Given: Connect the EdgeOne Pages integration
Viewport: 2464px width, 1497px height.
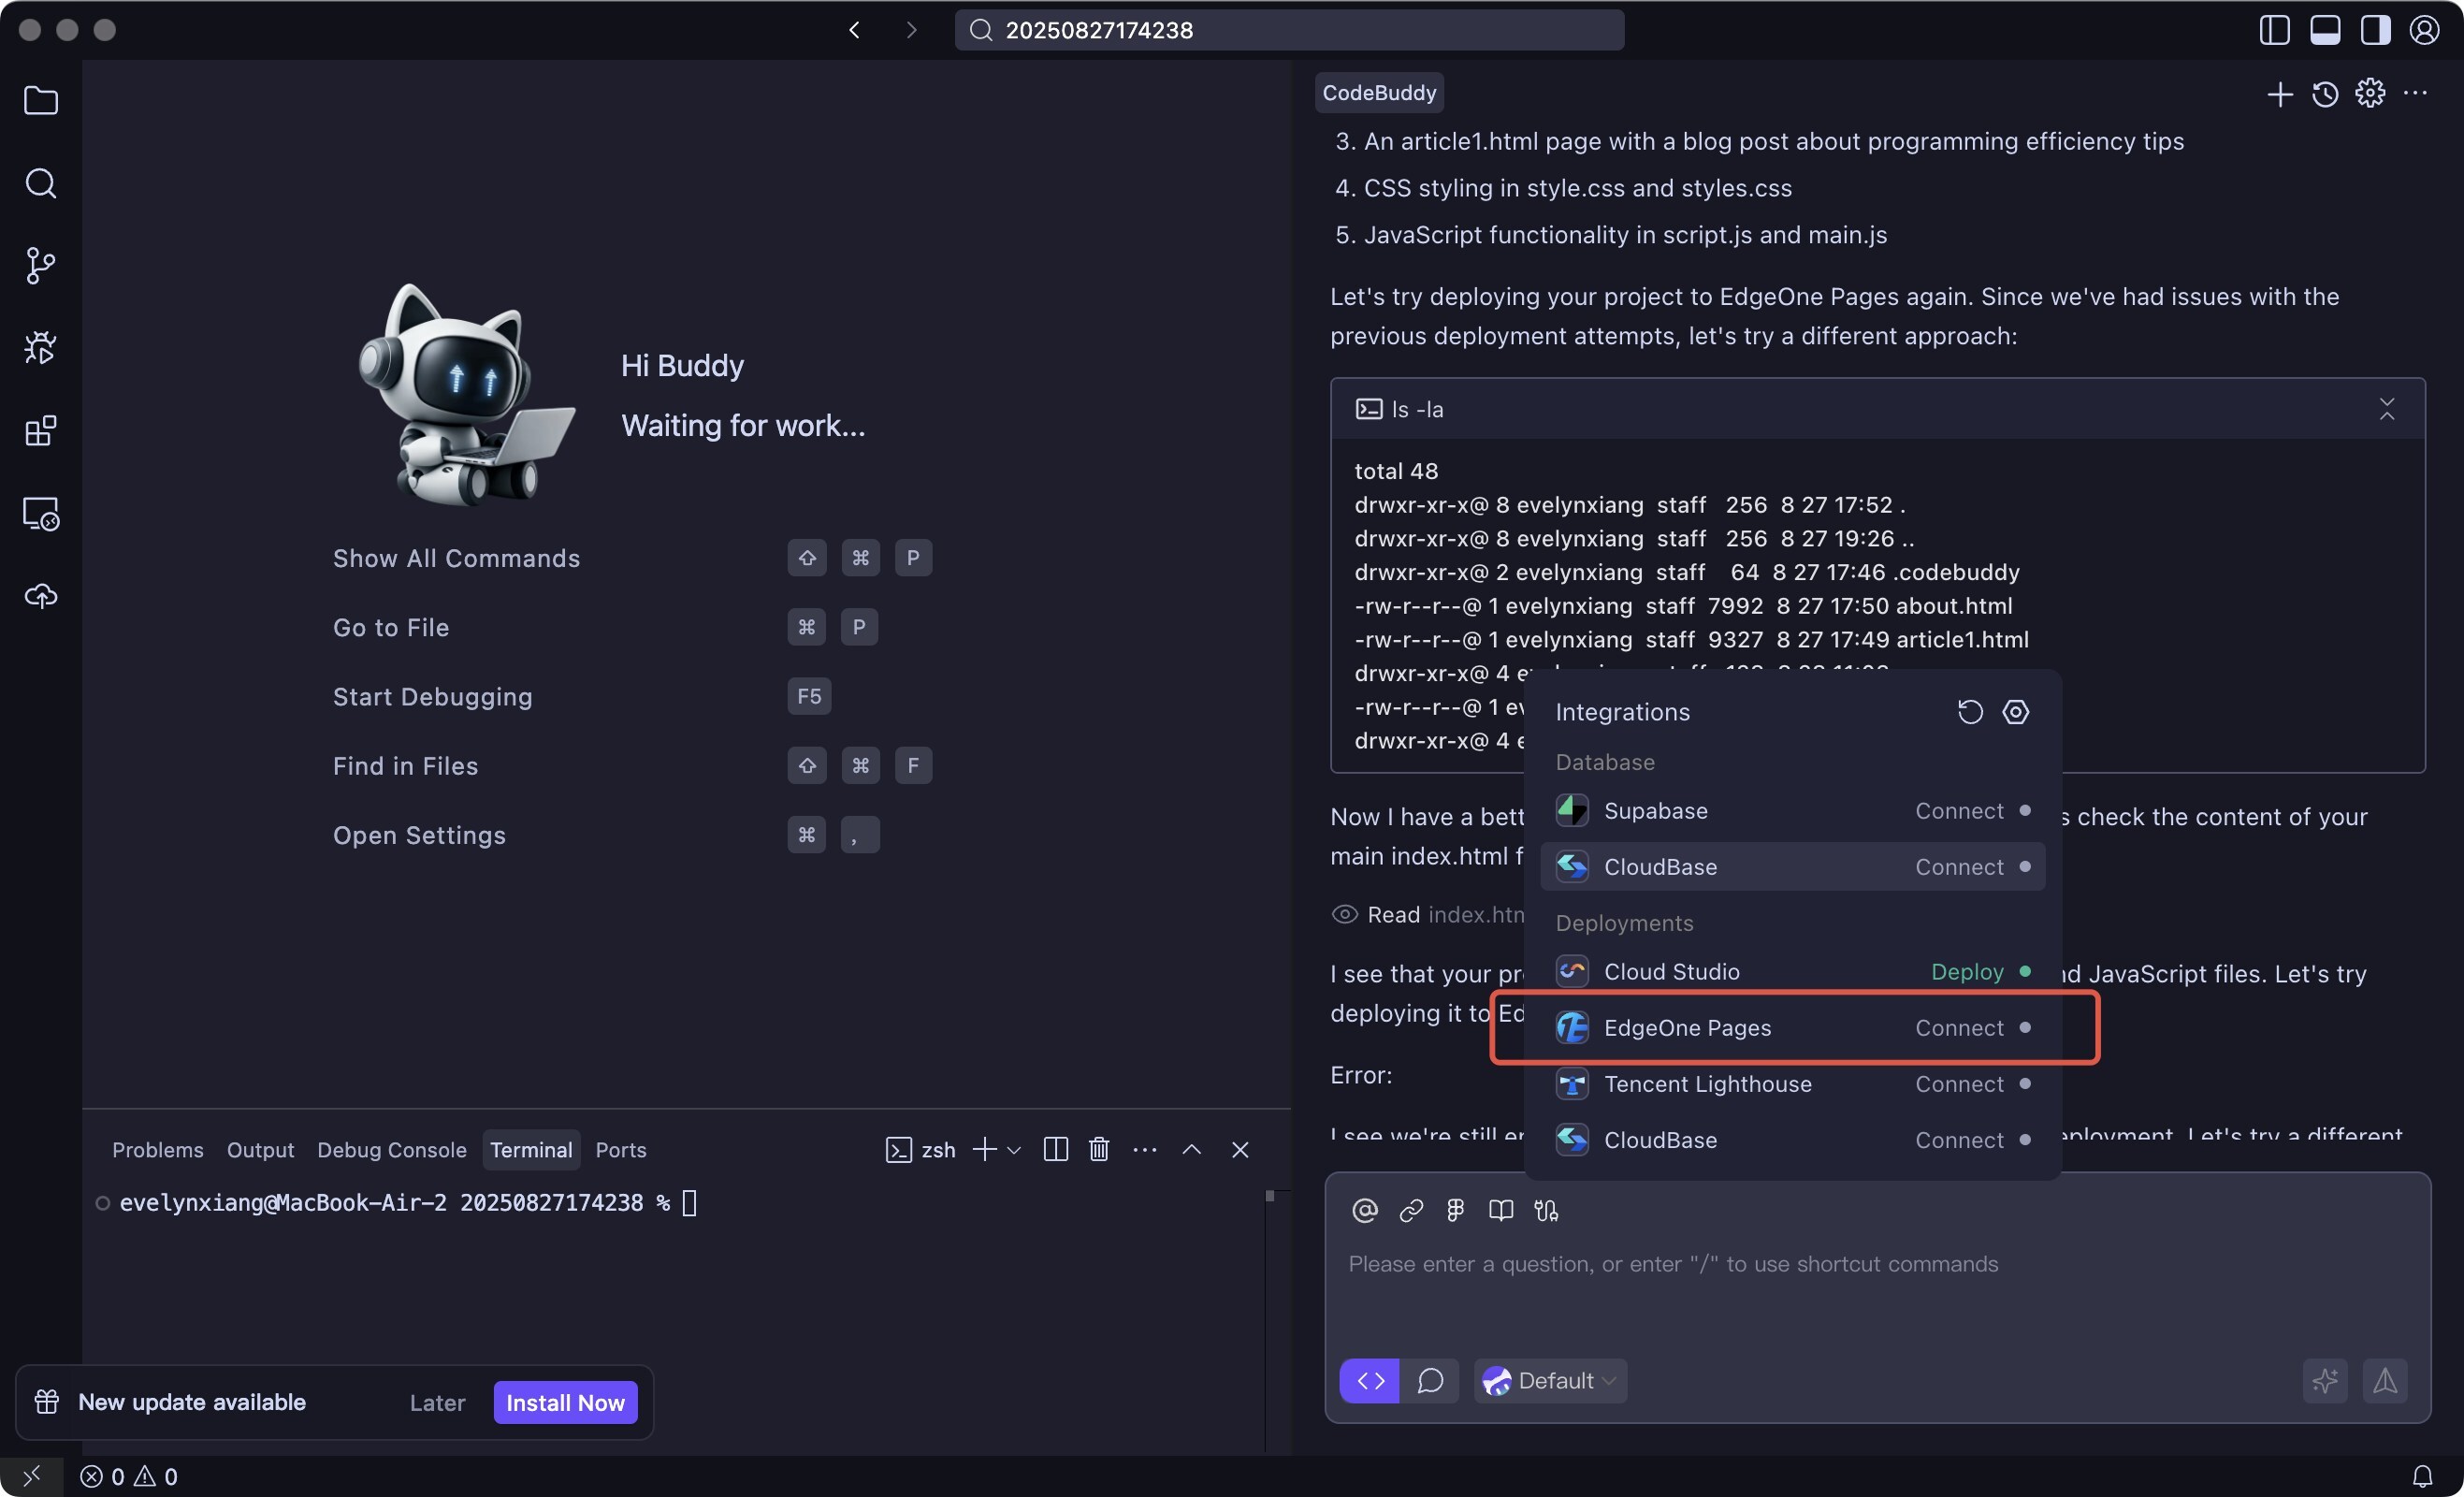Looking at the screenshot, I should click(x=1958, y=1028).
